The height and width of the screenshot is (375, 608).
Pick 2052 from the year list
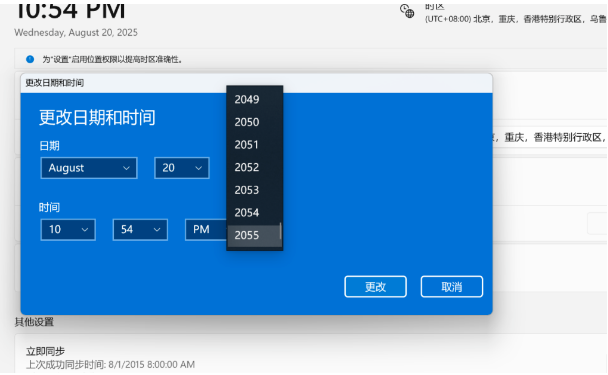(254, 167)
